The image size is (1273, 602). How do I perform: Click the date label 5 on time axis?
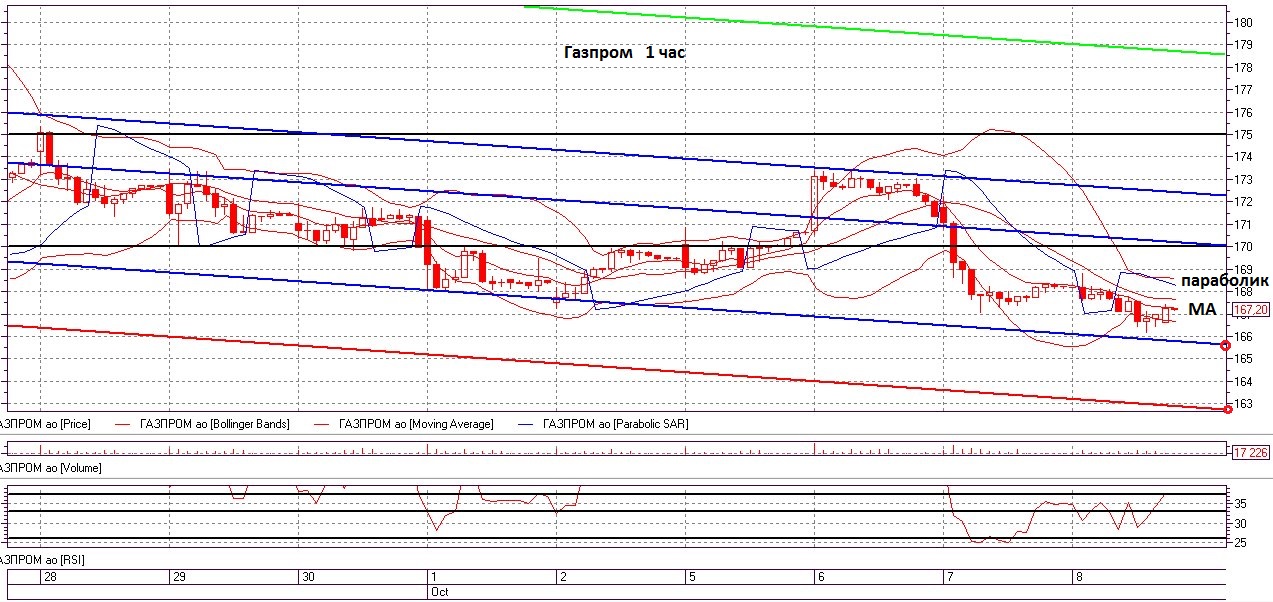[691, 577]
